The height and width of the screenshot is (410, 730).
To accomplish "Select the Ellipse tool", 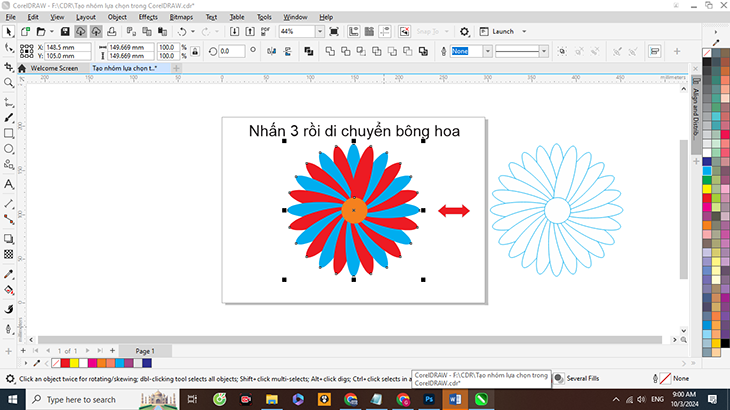I will [8, 149].
